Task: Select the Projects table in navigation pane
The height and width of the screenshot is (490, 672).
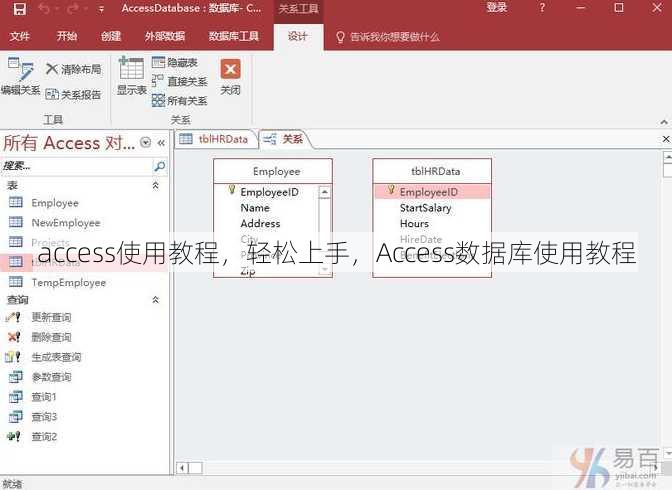Action: pyautogui.click(x=50, y=242)
